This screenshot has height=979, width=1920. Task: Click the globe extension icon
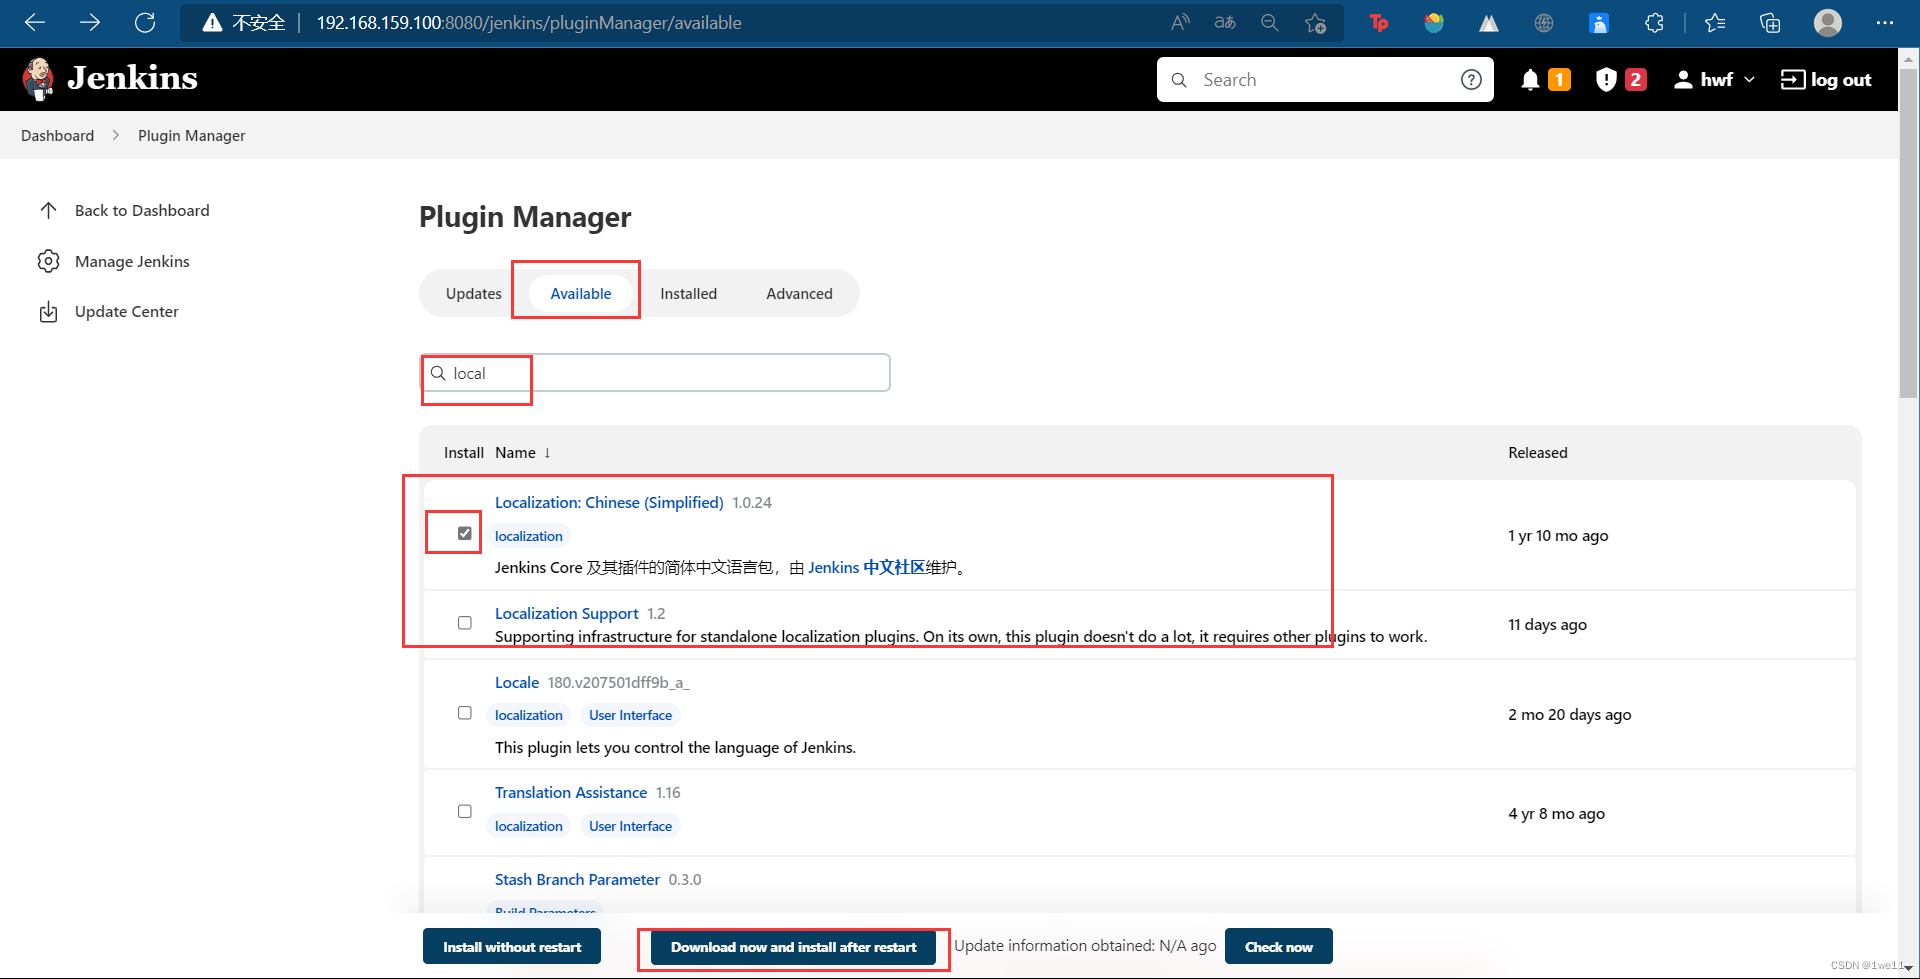click(x=1544, y=22)
